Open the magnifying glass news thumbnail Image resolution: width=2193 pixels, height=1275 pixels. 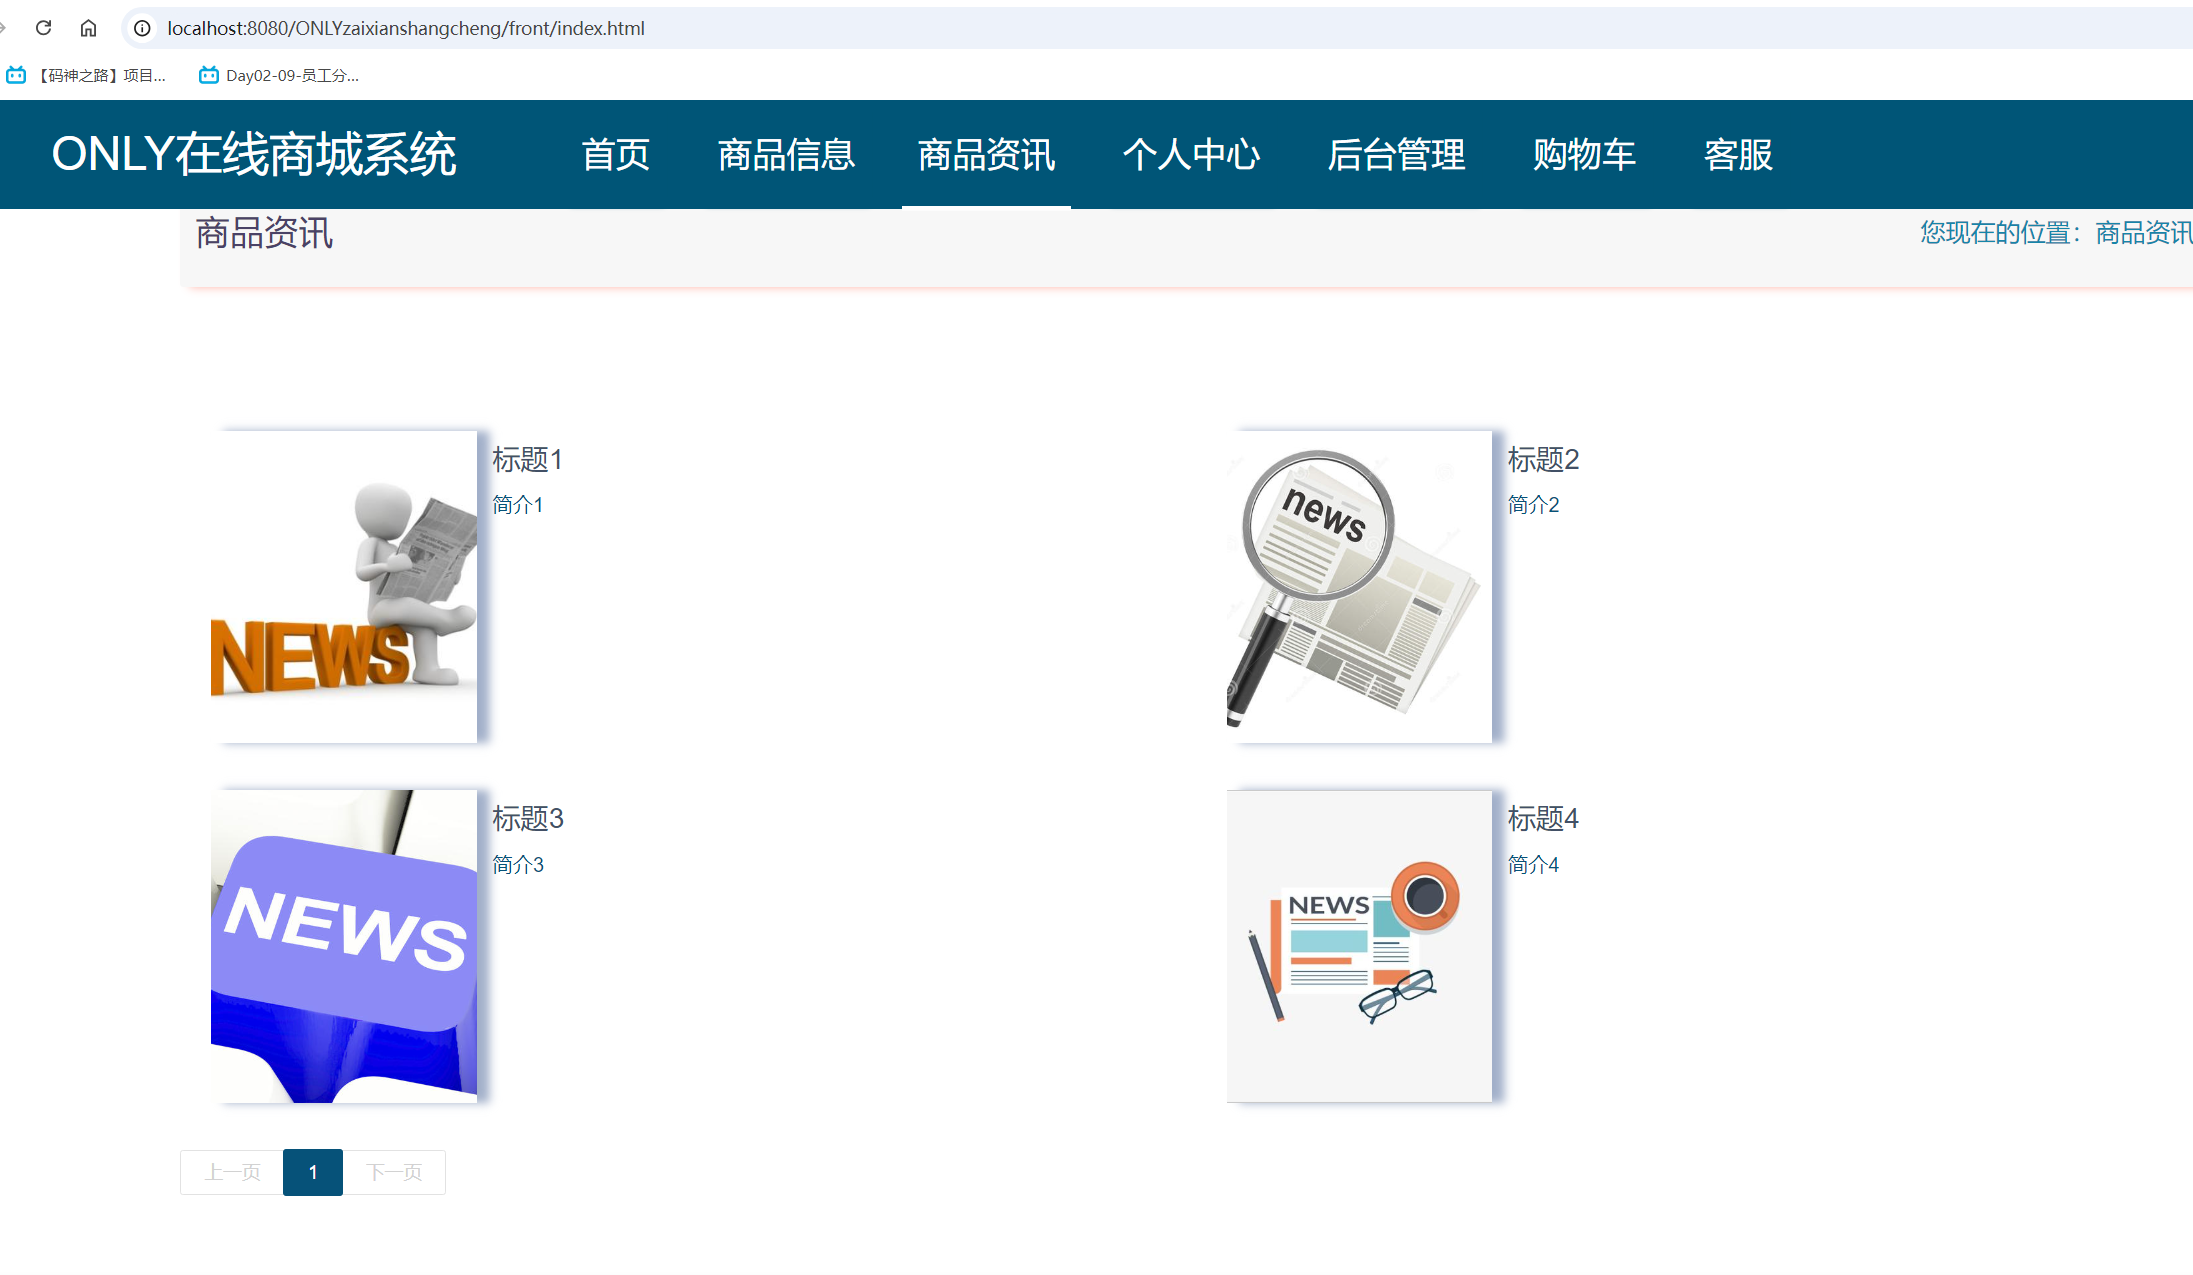pyautogui.click(x=1359, y=587)
